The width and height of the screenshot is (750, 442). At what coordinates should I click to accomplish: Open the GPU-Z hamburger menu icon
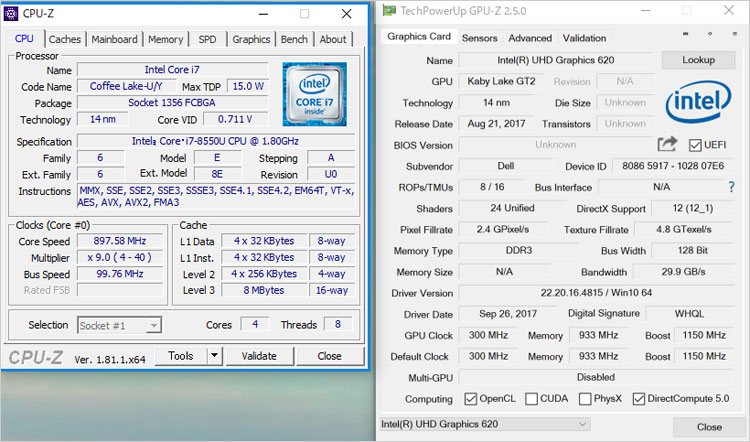point(735,34)
